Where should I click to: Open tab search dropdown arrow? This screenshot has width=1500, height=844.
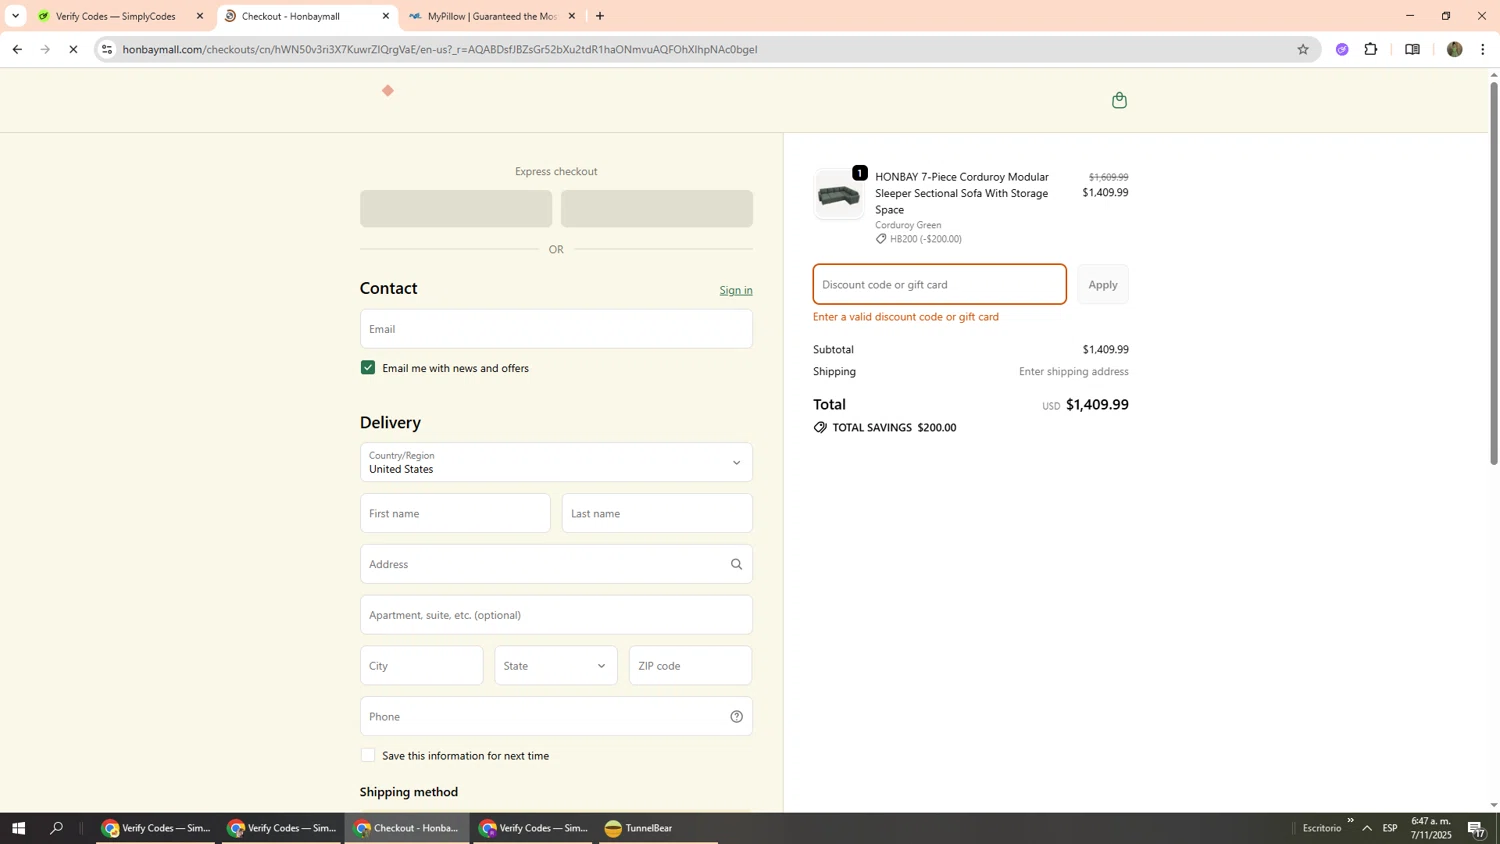(15, 16)
